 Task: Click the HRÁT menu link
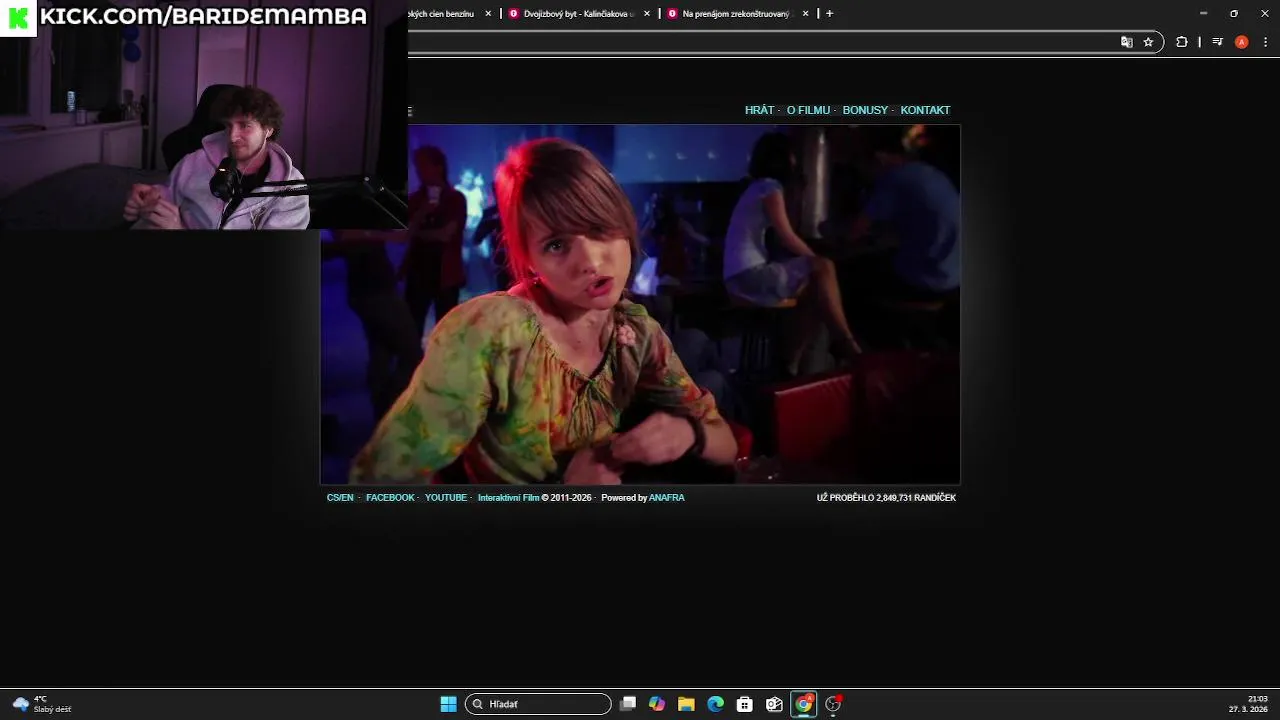759,110
